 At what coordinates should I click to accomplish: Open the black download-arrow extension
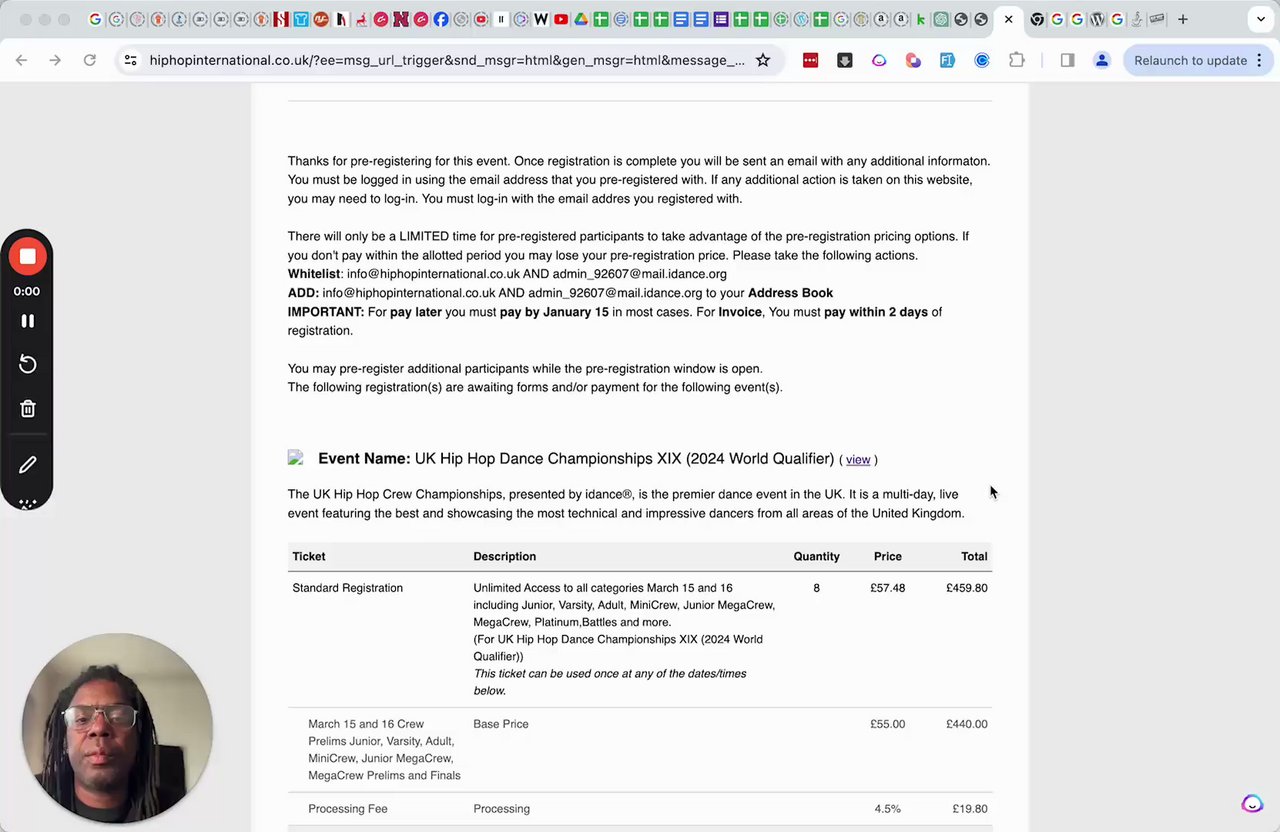(845, 60)
